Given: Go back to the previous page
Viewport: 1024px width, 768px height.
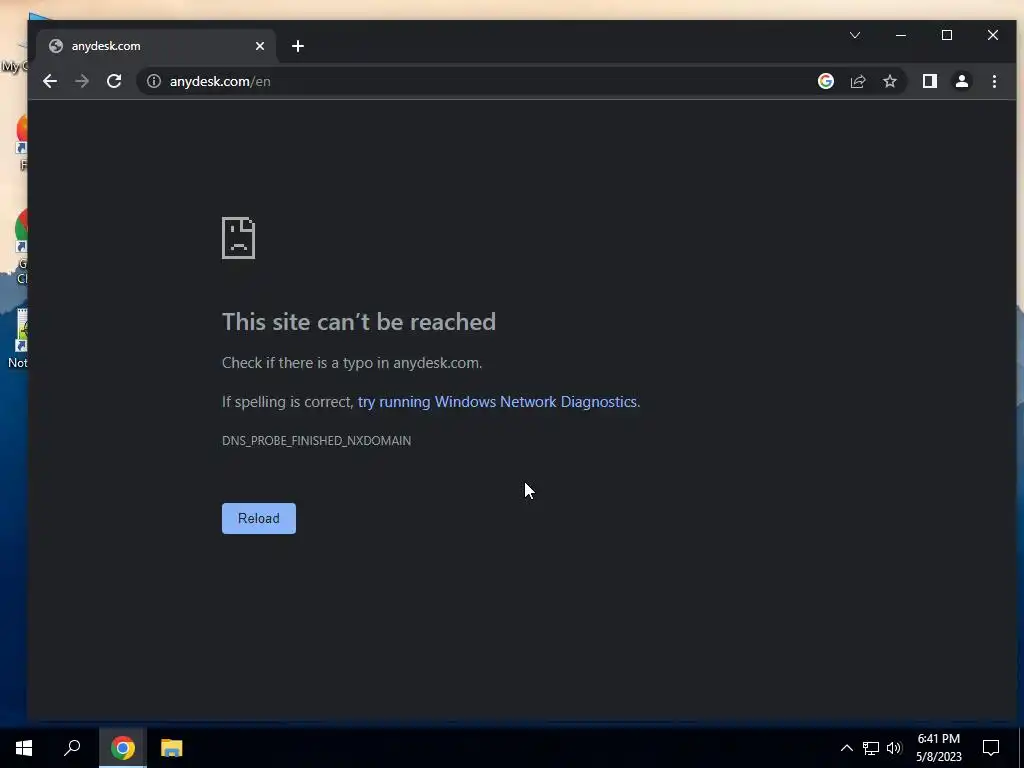Looking at the screenshot, I should click(50, 81).
